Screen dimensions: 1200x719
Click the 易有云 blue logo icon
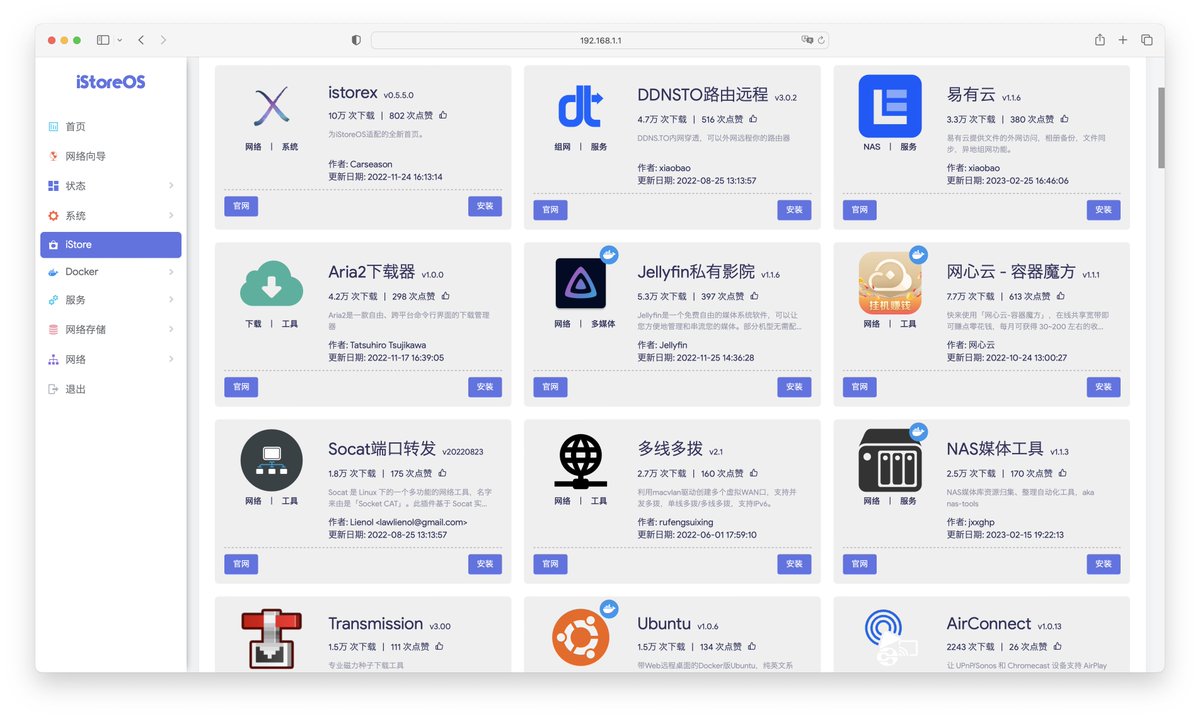(889, 106)
